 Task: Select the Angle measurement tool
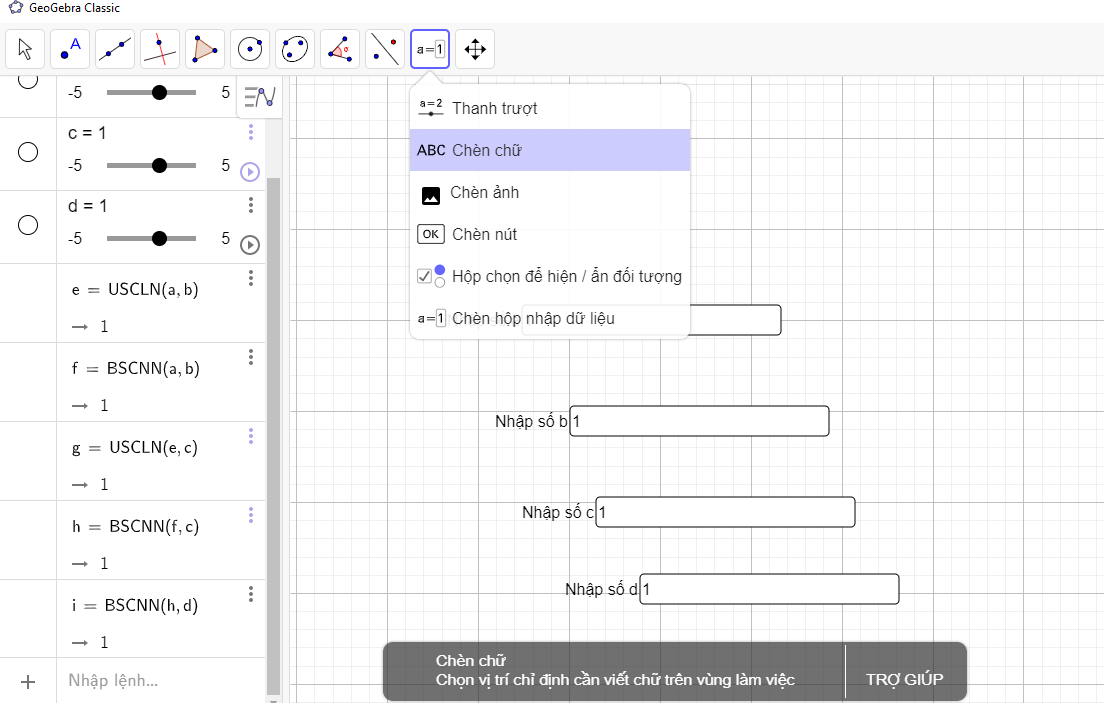coord(340,48)
